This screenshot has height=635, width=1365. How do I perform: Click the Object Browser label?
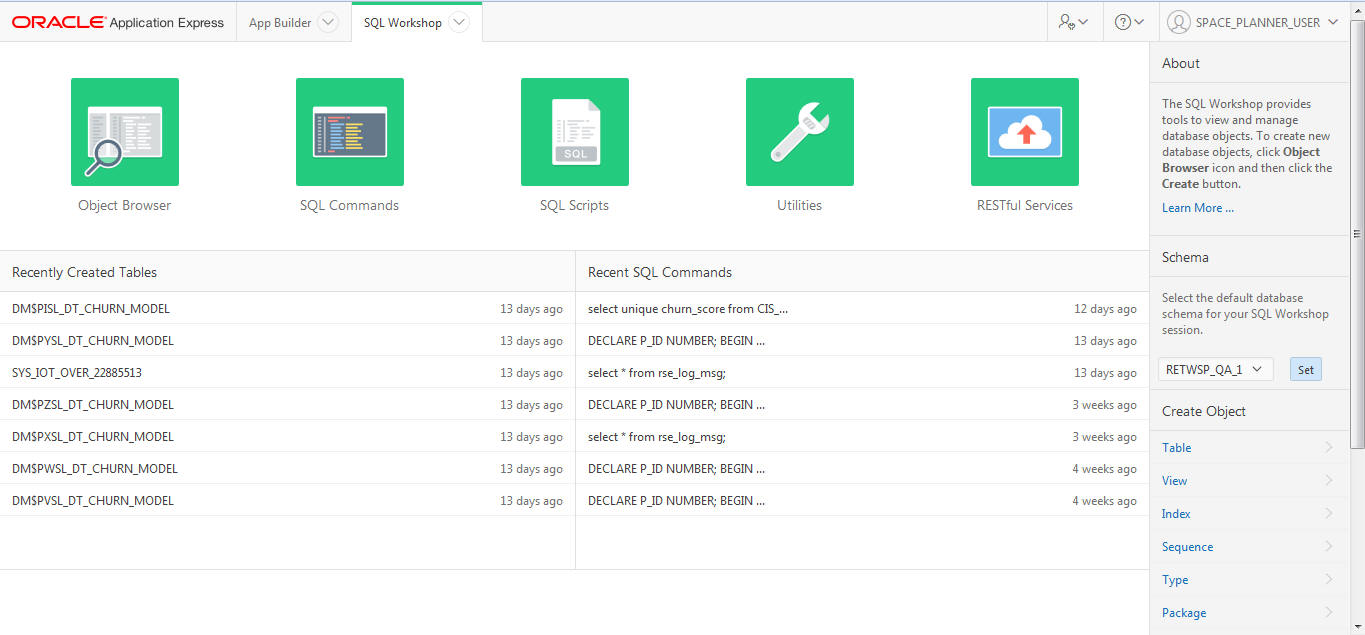pyautogui.click(x=125, y=205)
